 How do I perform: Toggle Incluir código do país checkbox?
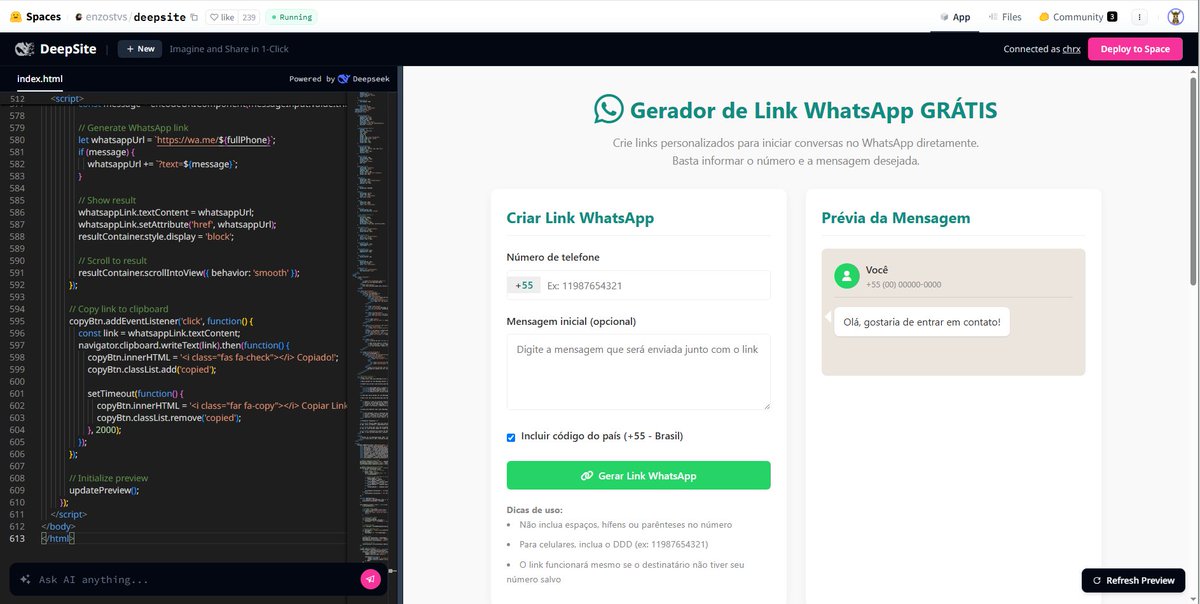[511, 437]
